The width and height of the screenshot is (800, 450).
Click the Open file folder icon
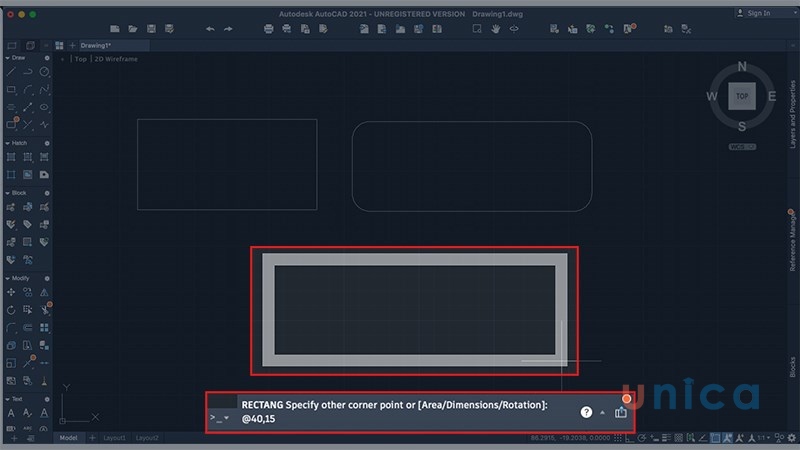(133, 29)
